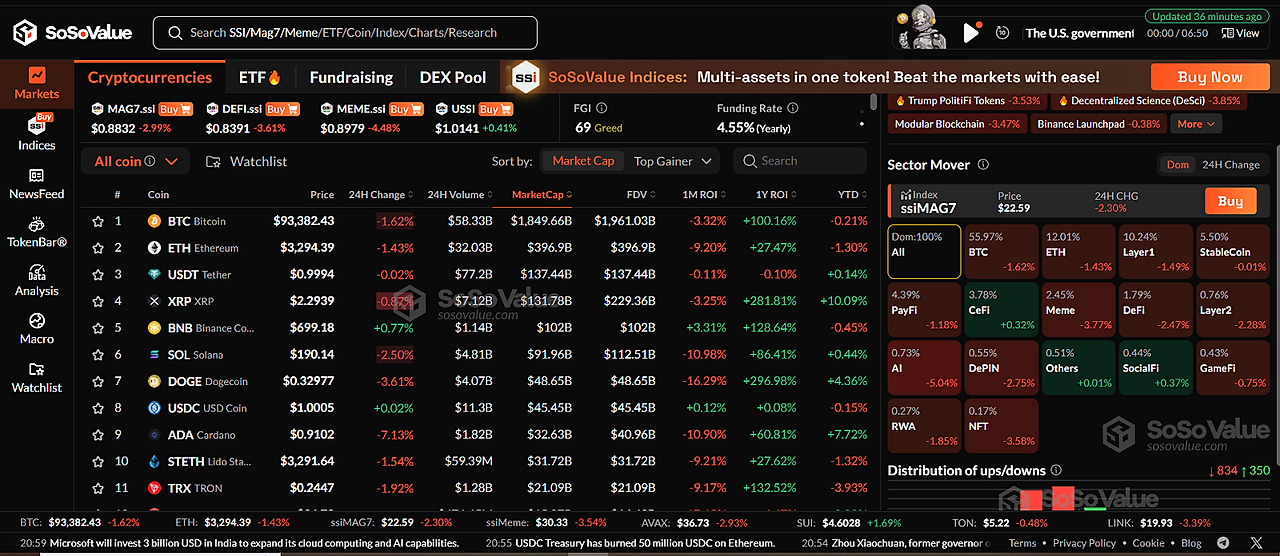Click the SoSoValue logo
Screen dimensions: 1280x556
[x=72, y=32]
